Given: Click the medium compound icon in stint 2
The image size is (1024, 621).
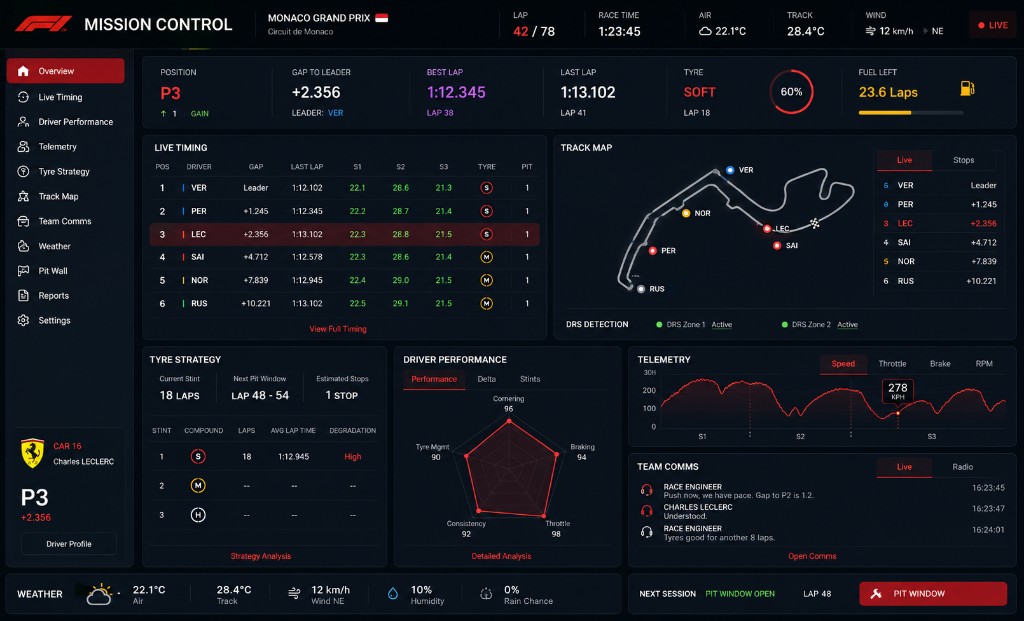Looking at the screenshot, I should 198,485.
